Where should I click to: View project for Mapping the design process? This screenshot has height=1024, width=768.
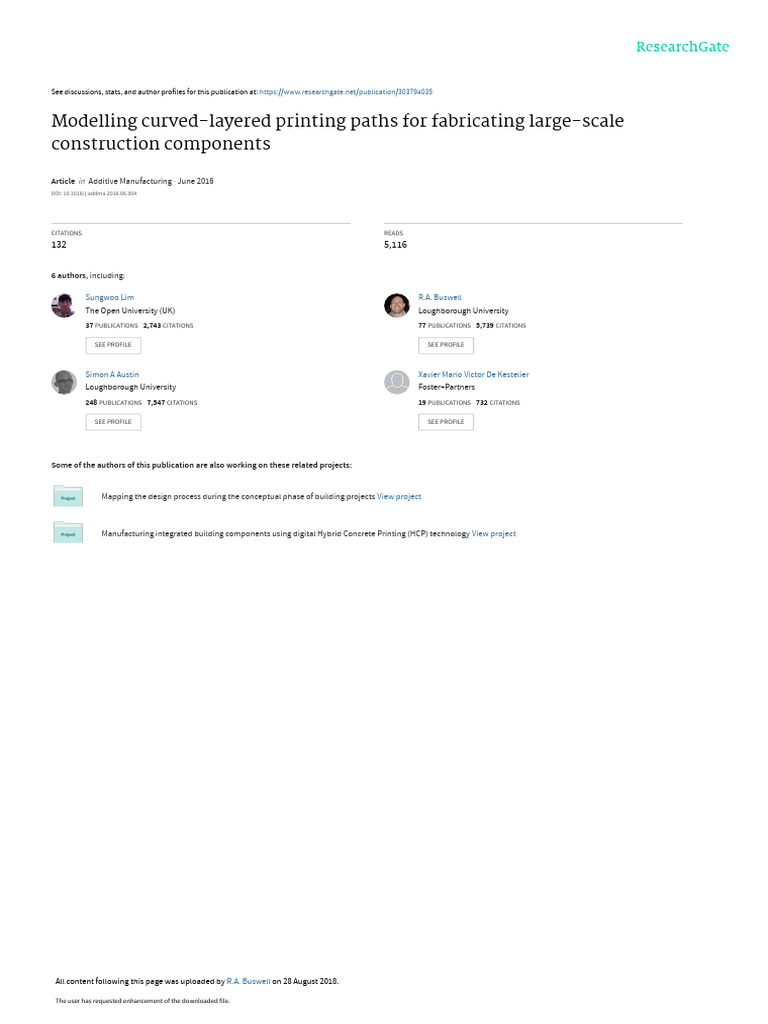click(399, 496)
